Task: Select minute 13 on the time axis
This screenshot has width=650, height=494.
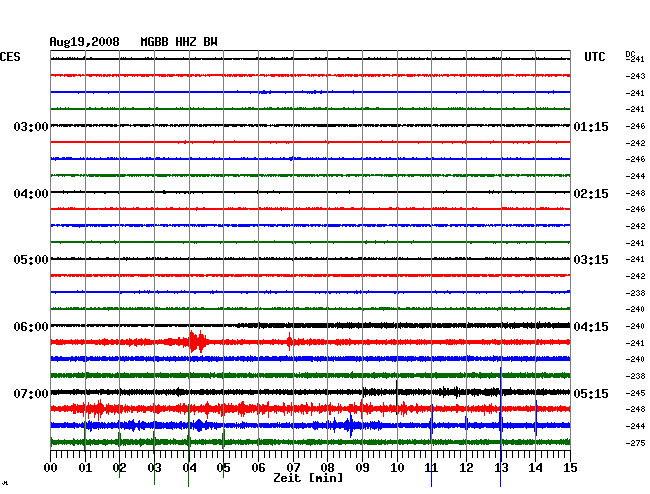Action: pos(501,468)
